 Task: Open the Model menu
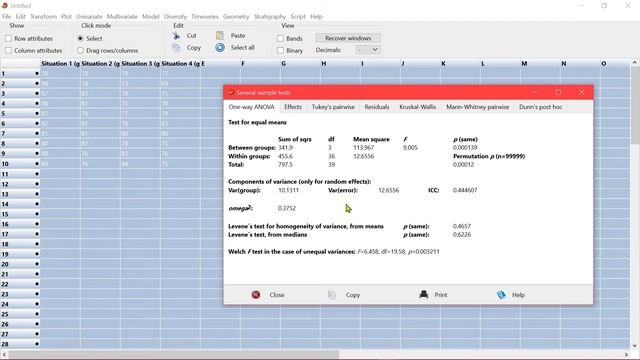coord(151,17)
